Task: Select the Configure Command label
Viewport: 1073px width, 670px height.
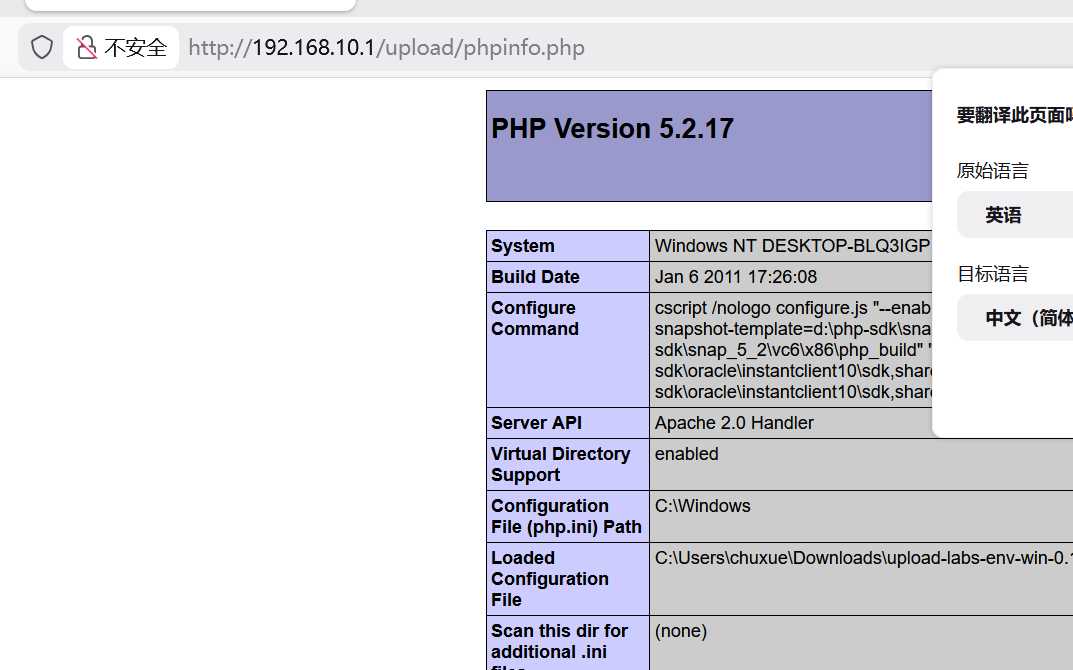Action: (534, 318)
